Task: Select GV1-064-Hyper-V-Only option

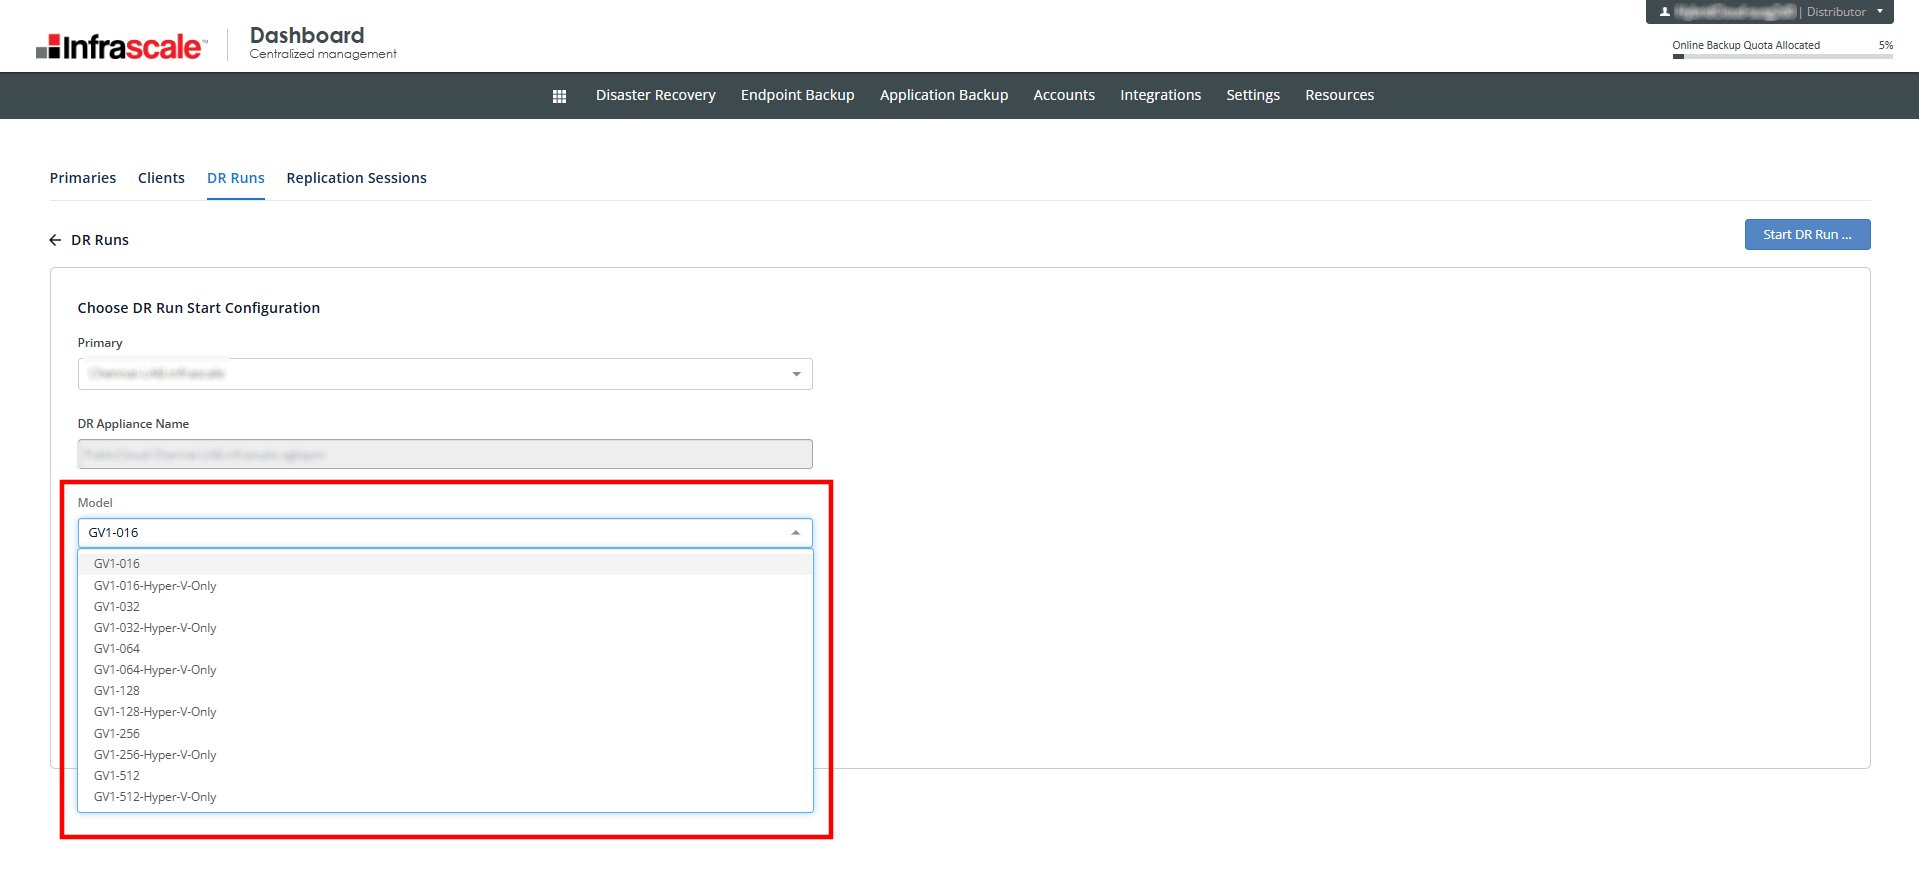Action: coord(445,670)
